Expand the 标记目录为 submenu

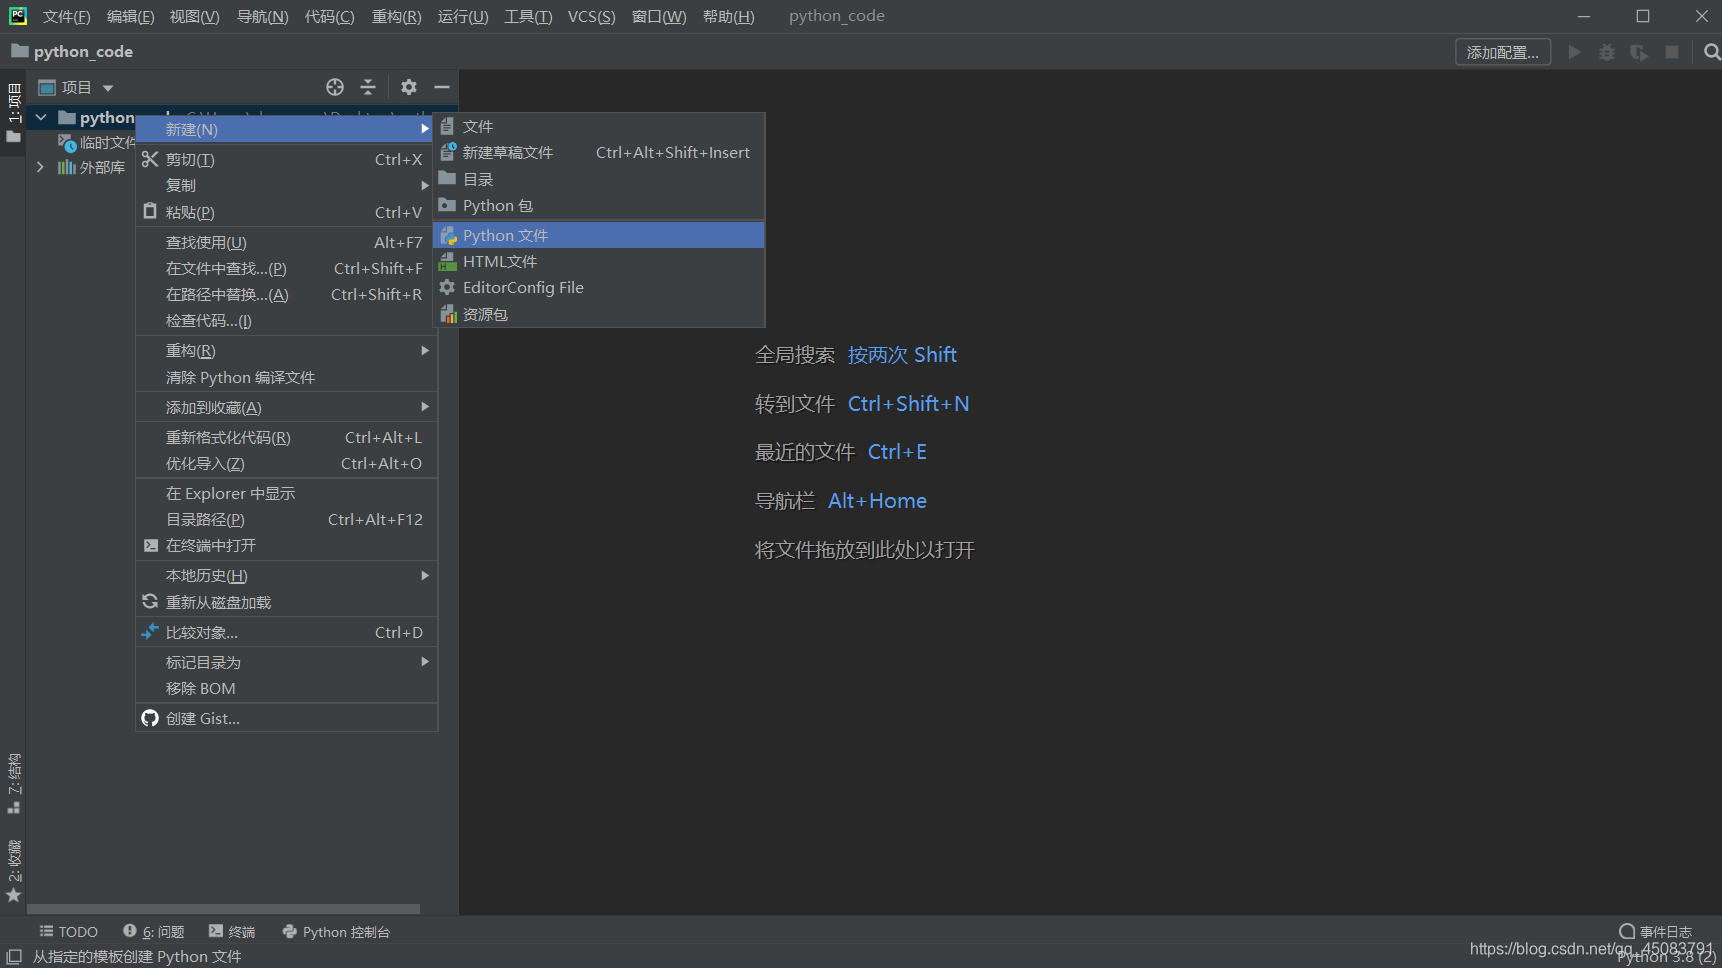coord(287,662)
